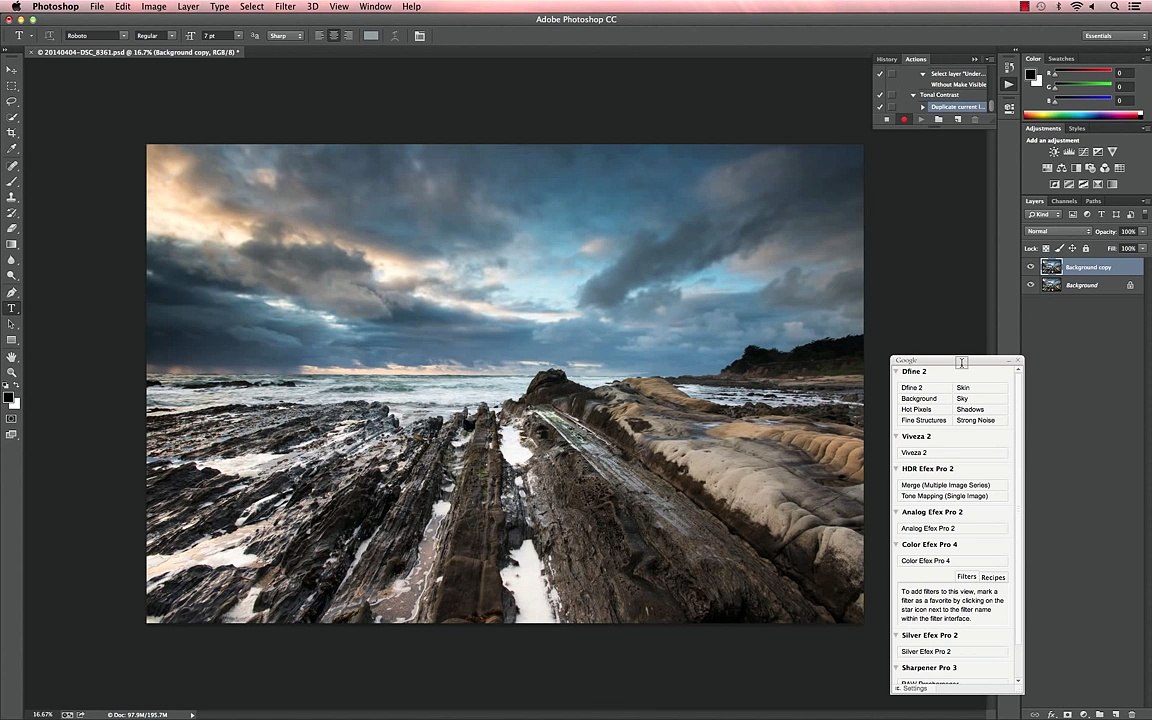
Task: Click the record button in Actions panel
Action: coord(904,120)
